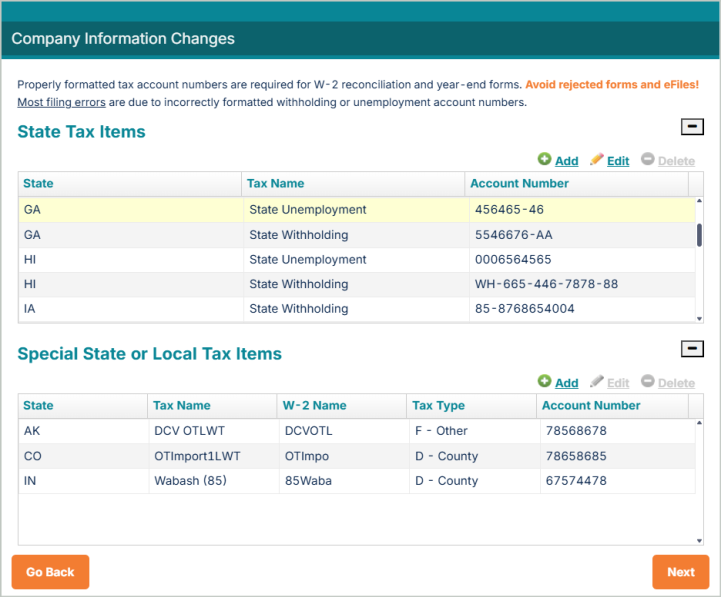Viewport: 721px width, 597px height.
Task: Click the Delete icon in Special Tax Items
Action: click(x=648, y=382)
